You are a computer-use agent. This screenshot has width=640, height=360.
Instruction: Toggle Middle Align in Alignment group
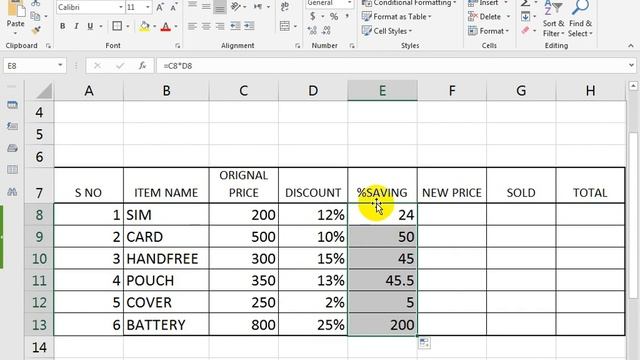tap(206, 7)
